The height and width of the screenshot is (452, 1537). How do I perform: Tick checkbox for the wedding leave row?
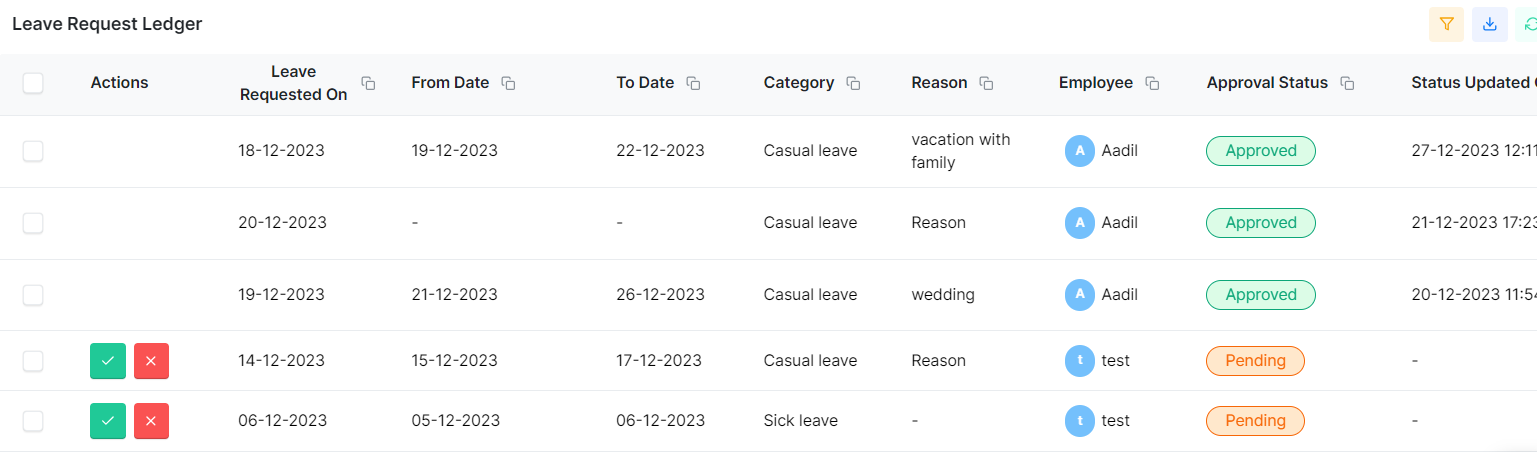point(33,295)
